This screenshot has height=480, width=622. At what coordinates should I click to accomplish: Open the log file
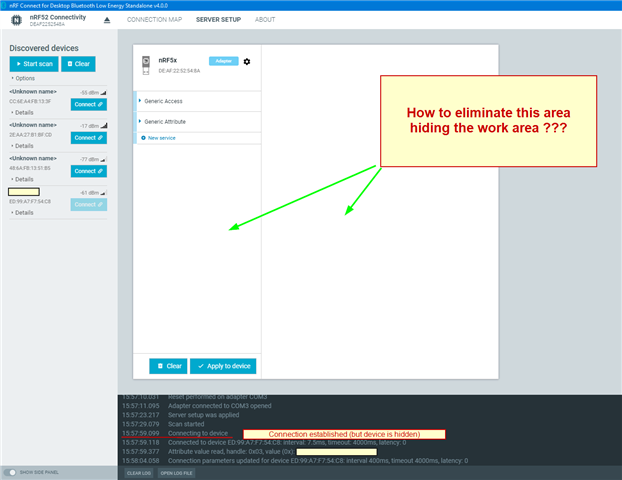click(x=177, y=473)
